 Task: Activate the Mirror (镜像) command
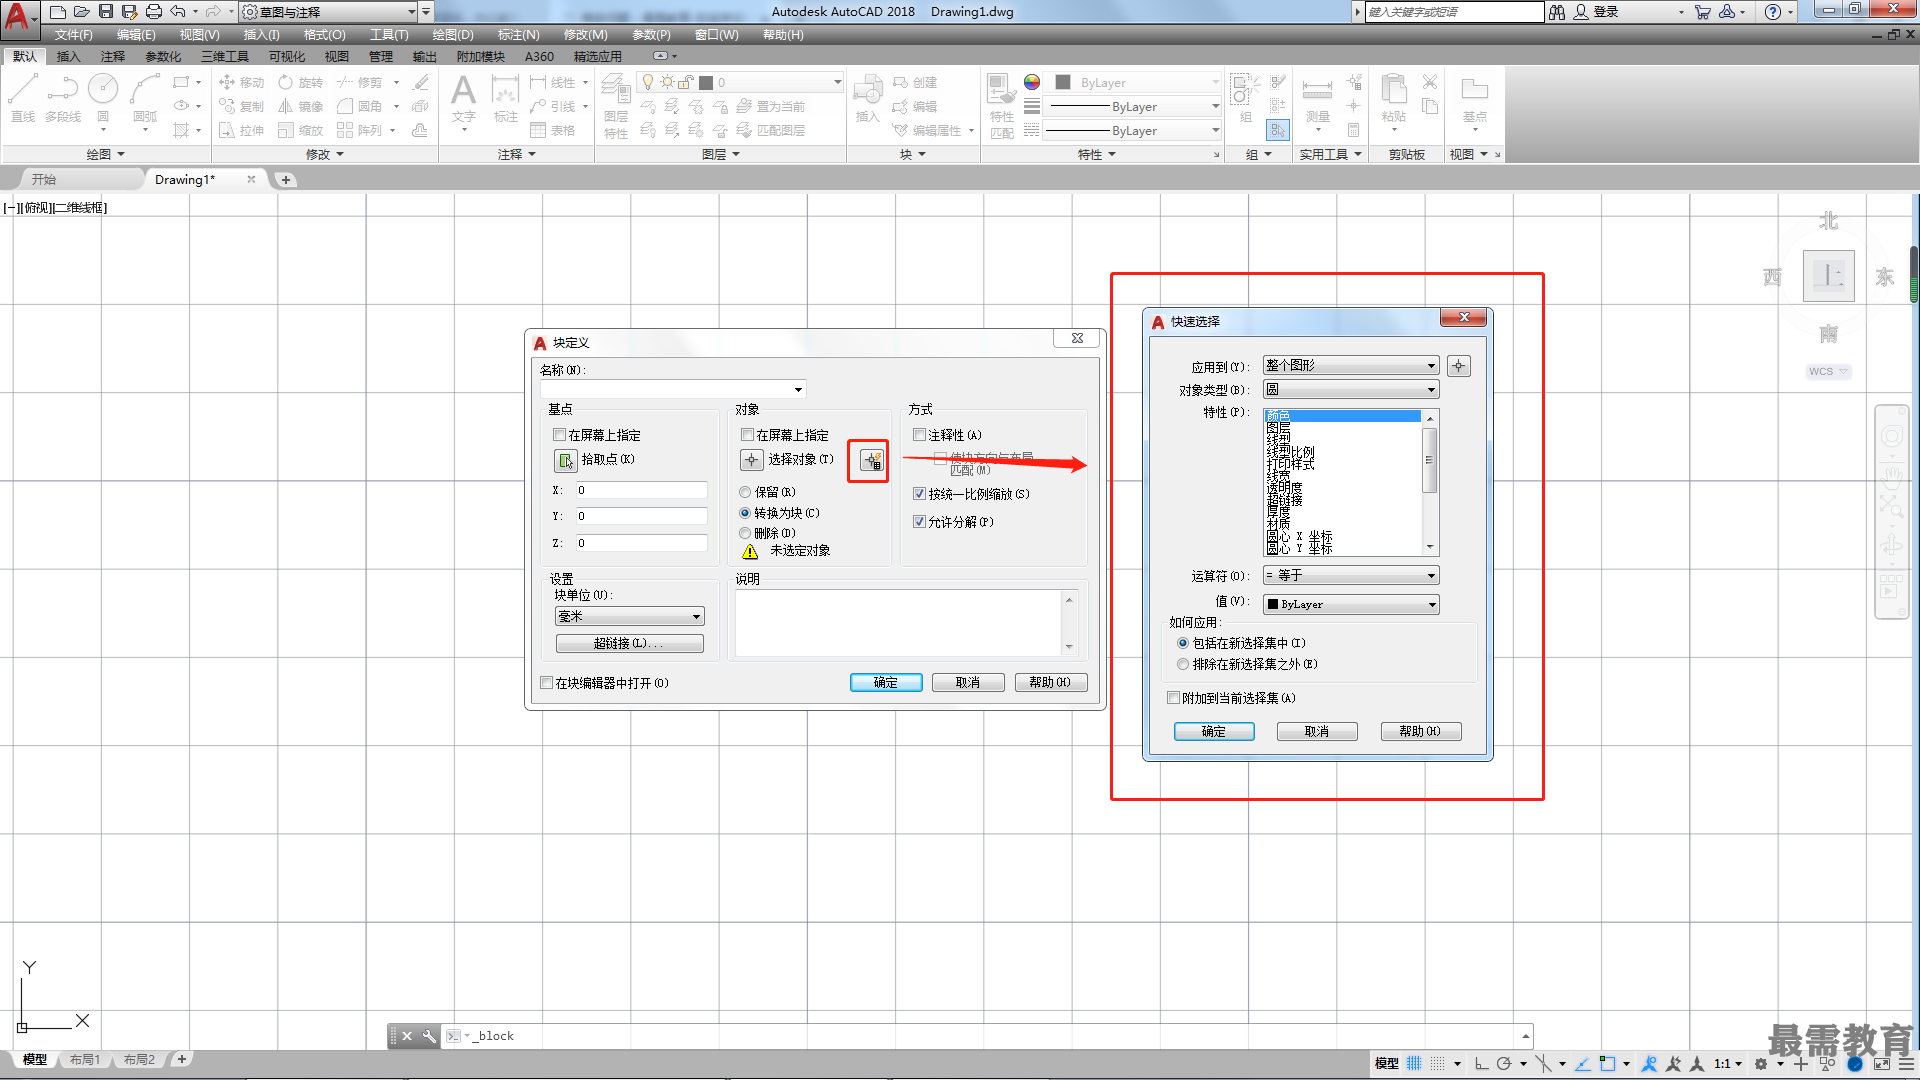(x=301, y=106)
